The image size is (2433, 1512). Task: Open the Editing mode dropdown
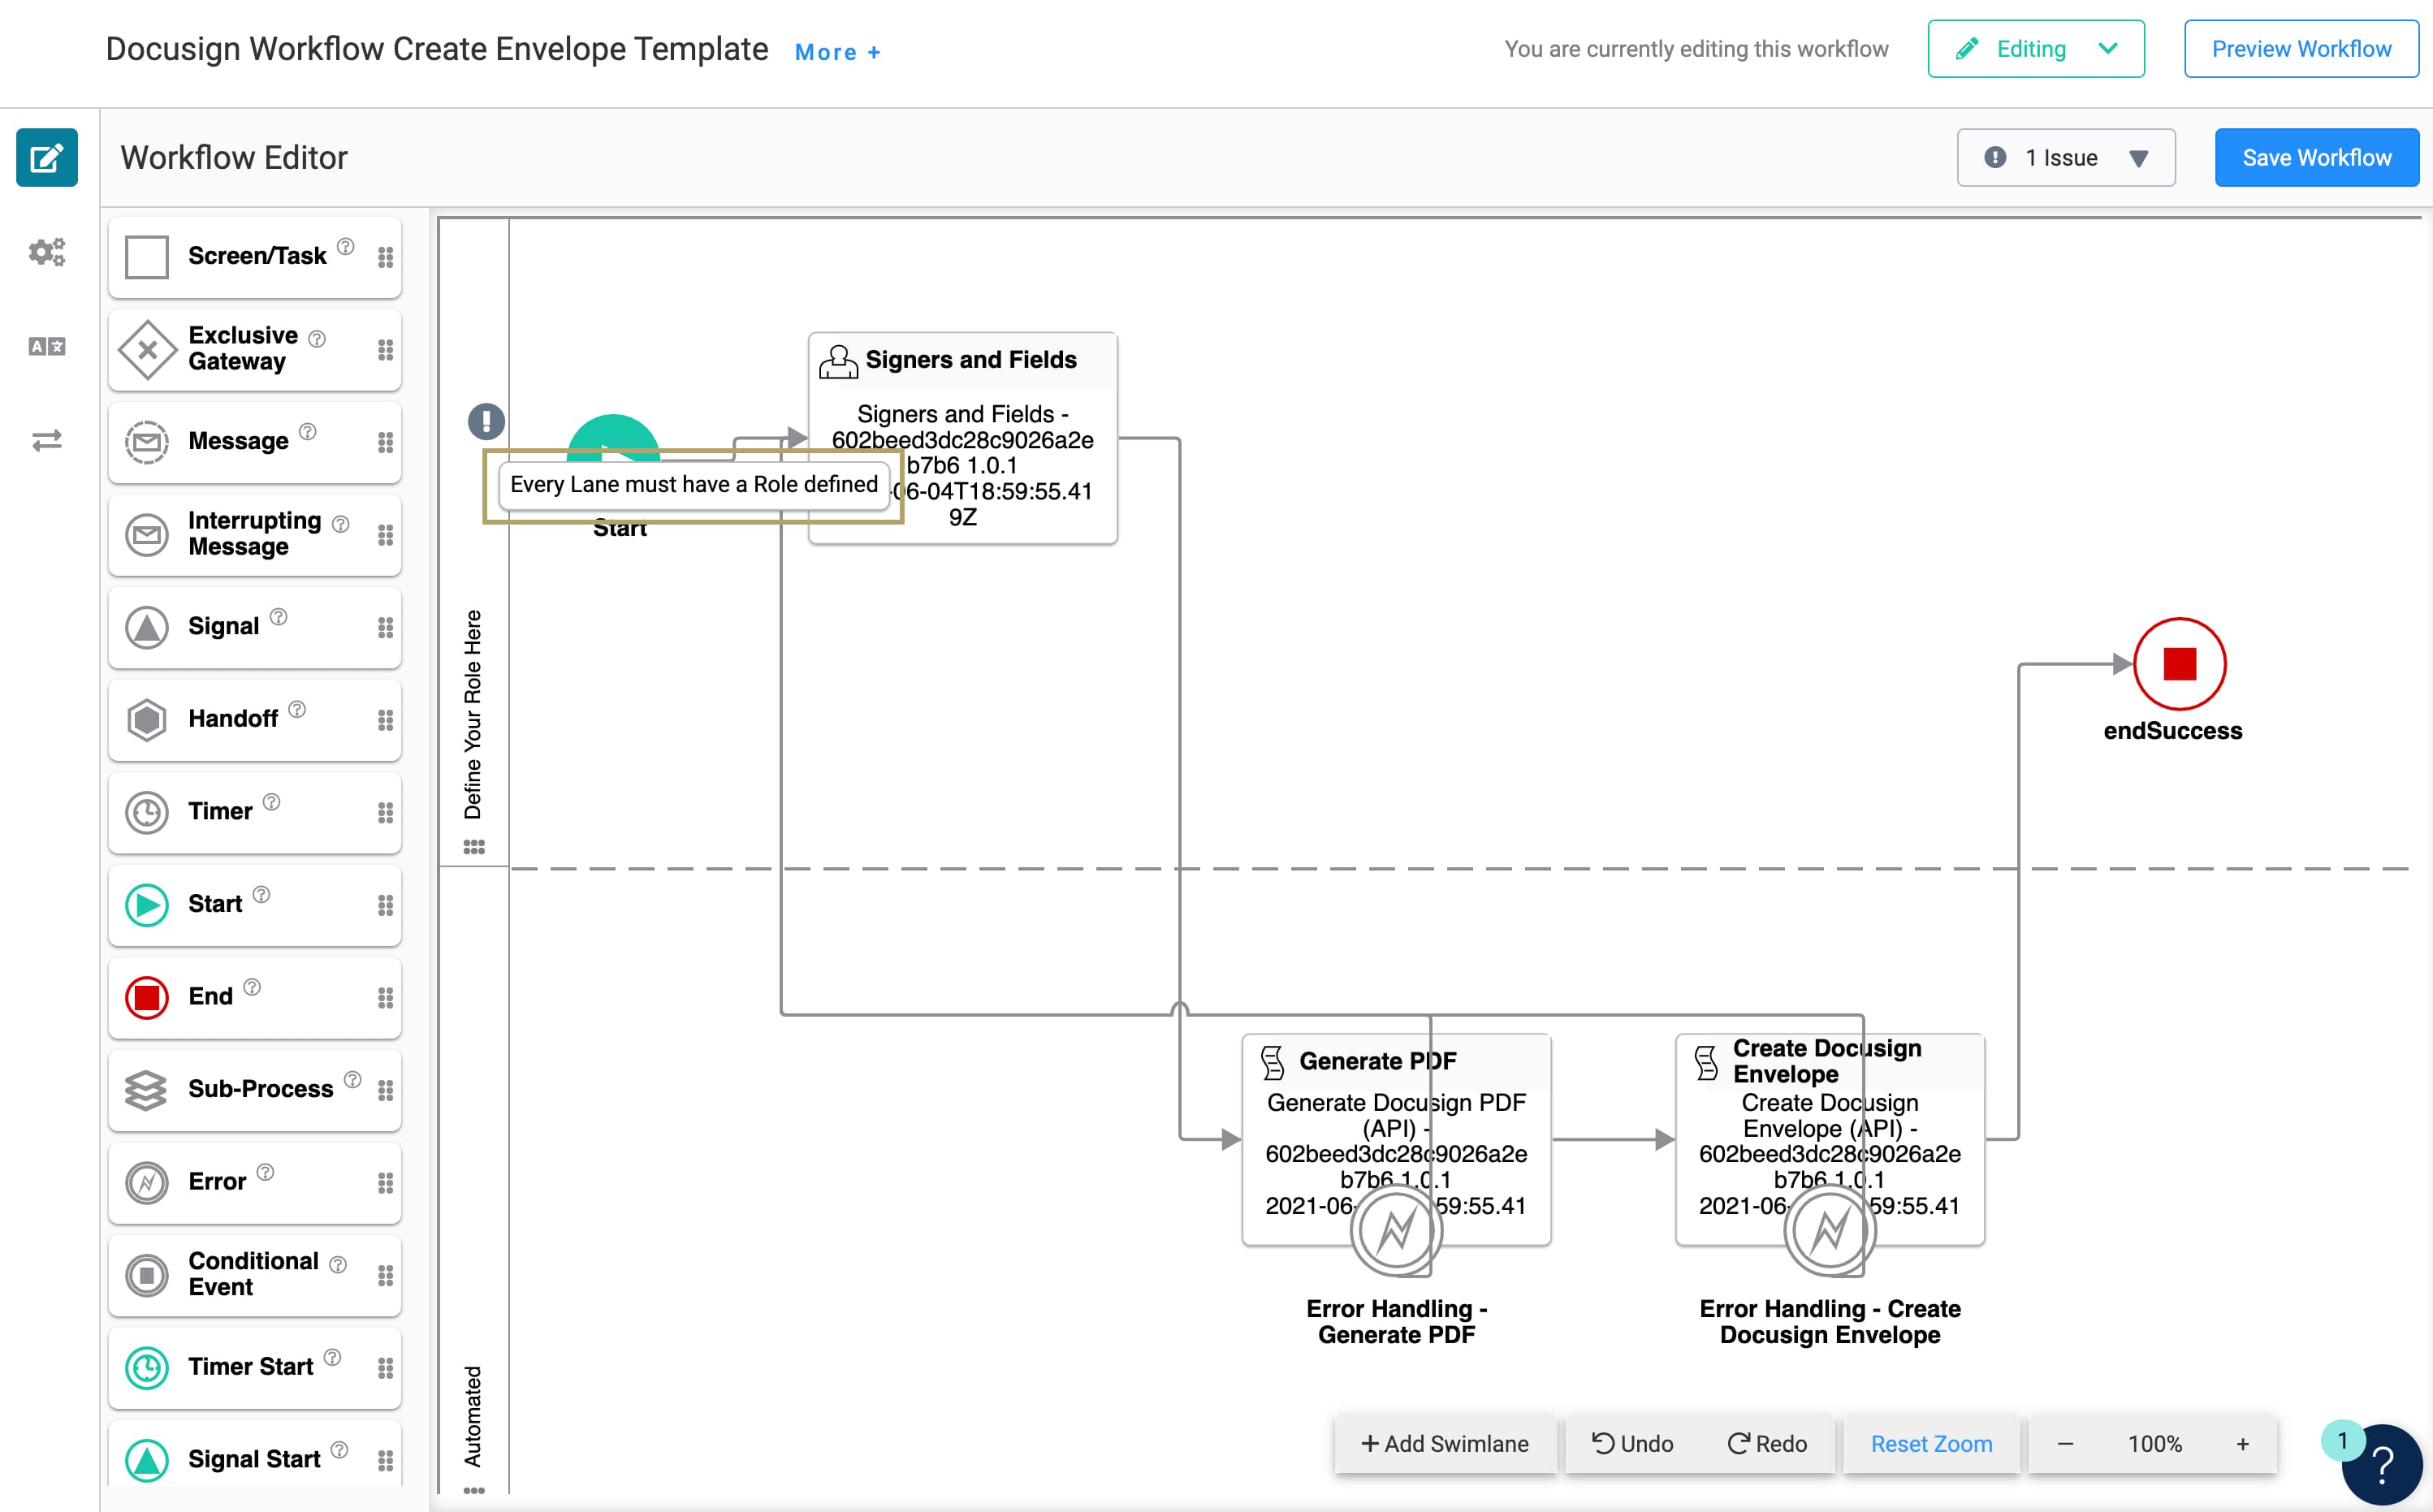(2036, 48)
